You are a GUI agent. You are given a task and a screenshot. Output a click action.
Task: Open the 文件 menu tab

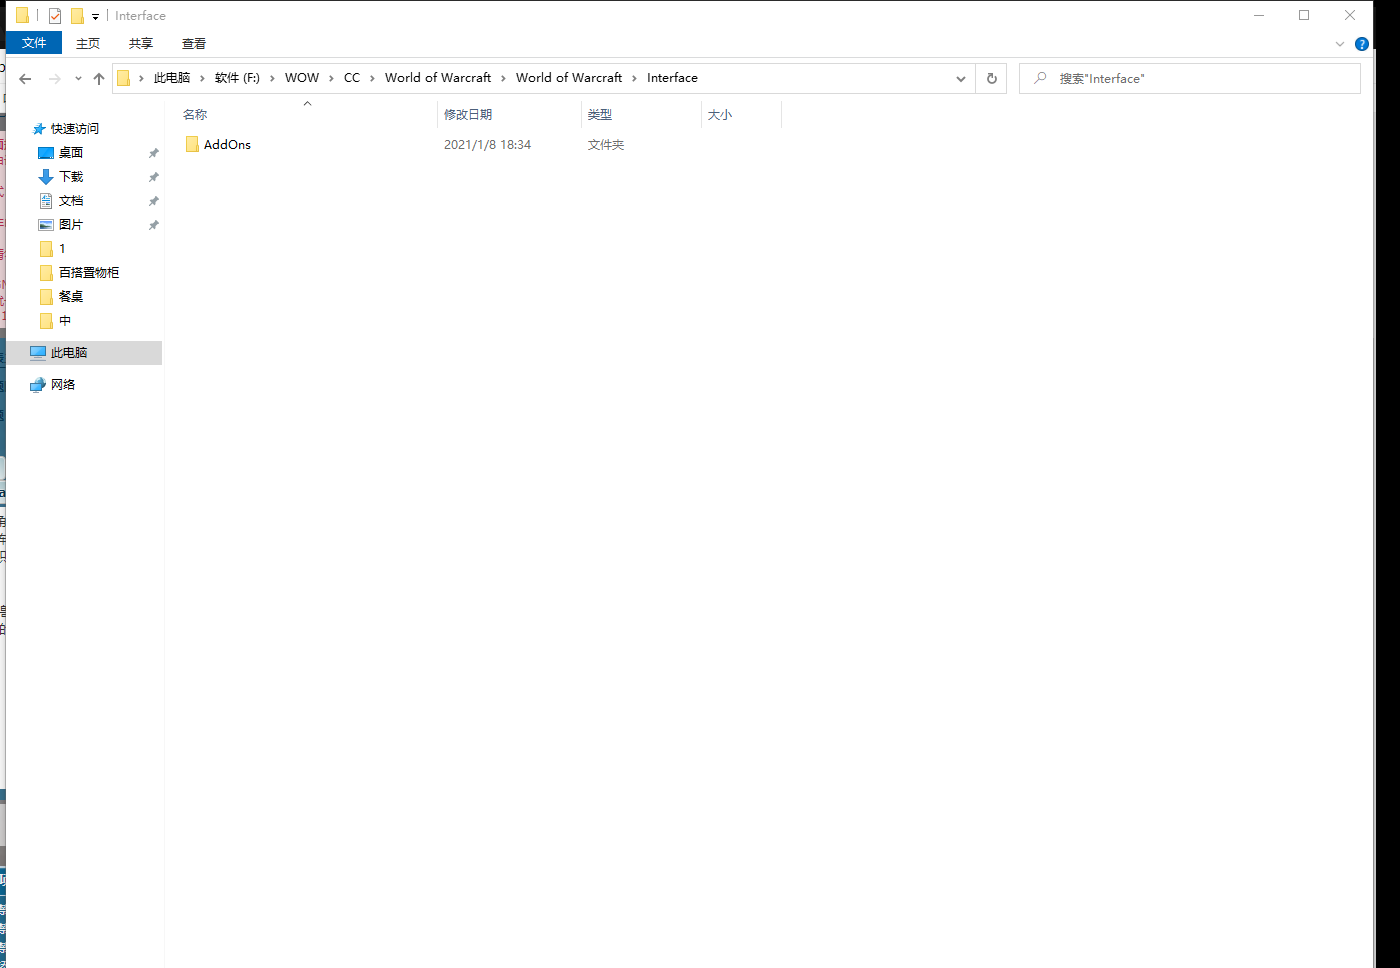(x=34, y=43)
